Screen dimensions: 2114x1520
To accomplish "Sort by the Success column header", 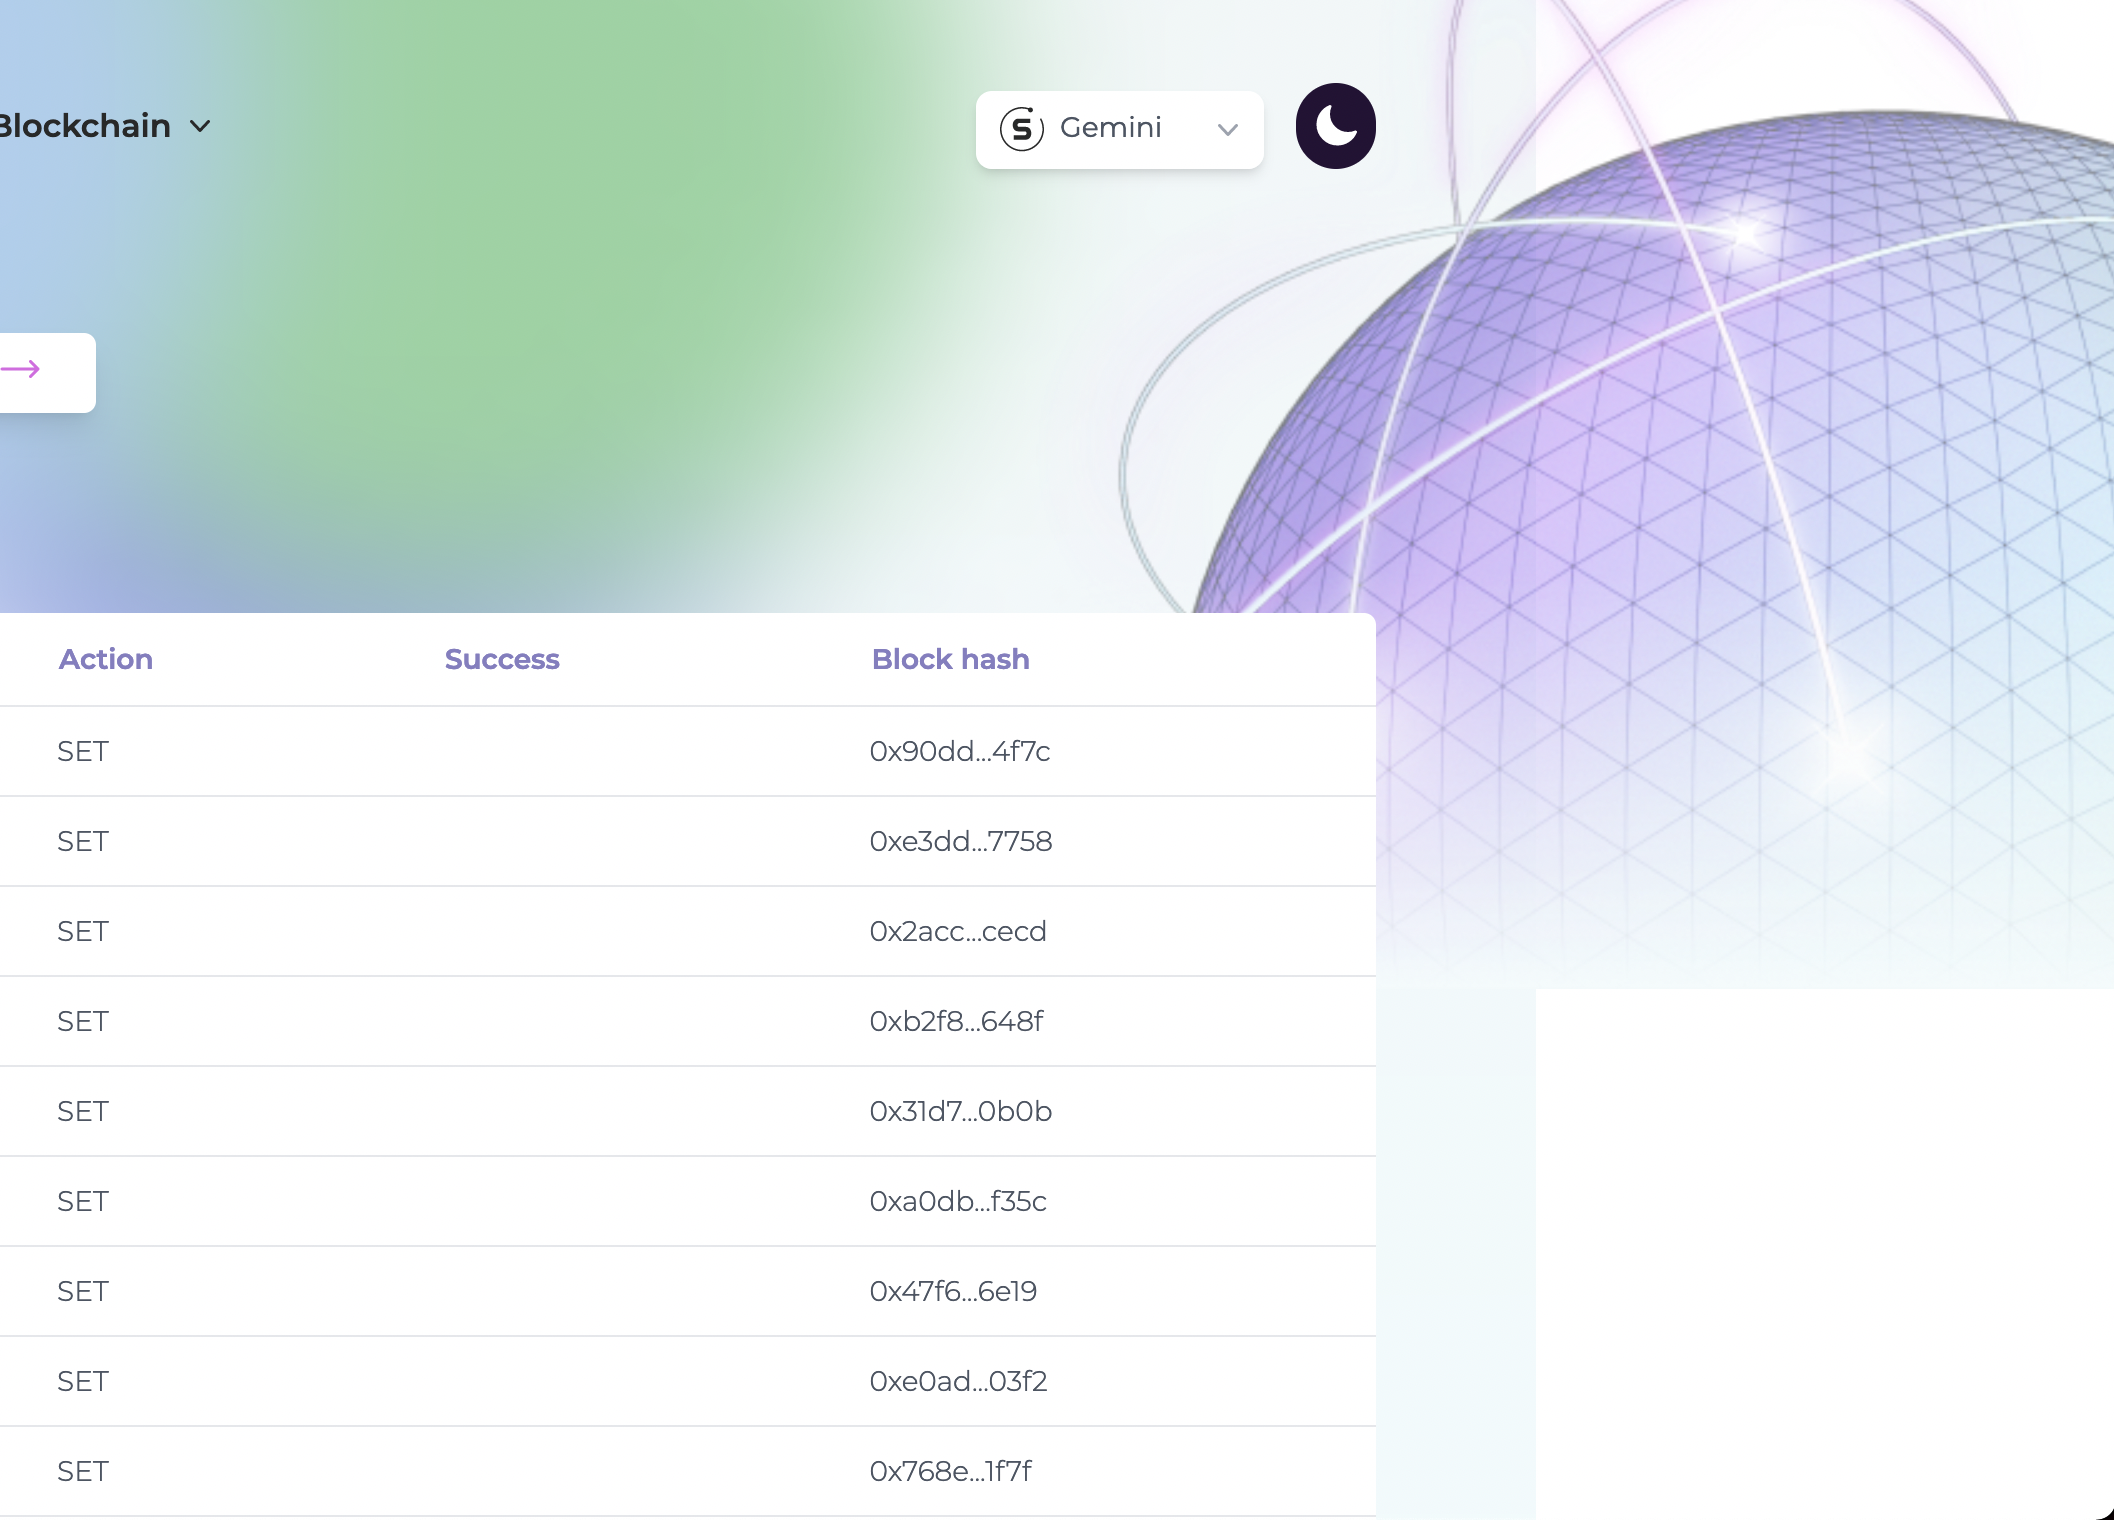I will click(502, 659).
